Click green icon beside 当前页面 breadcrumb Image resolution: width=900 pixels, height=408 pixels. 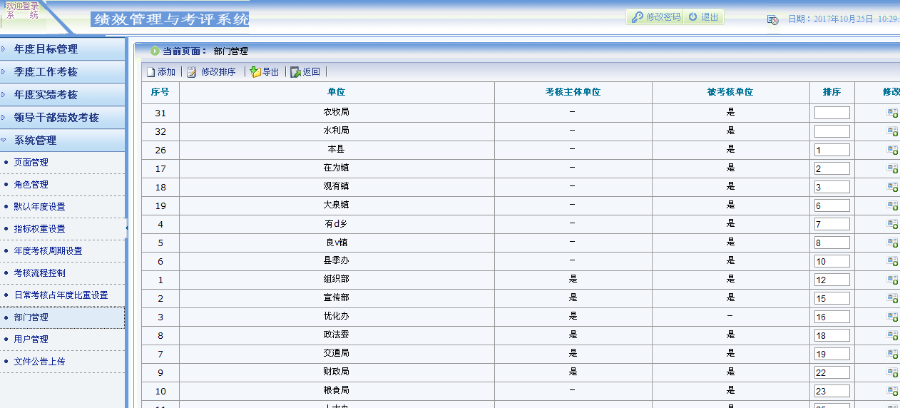[154, 51]
